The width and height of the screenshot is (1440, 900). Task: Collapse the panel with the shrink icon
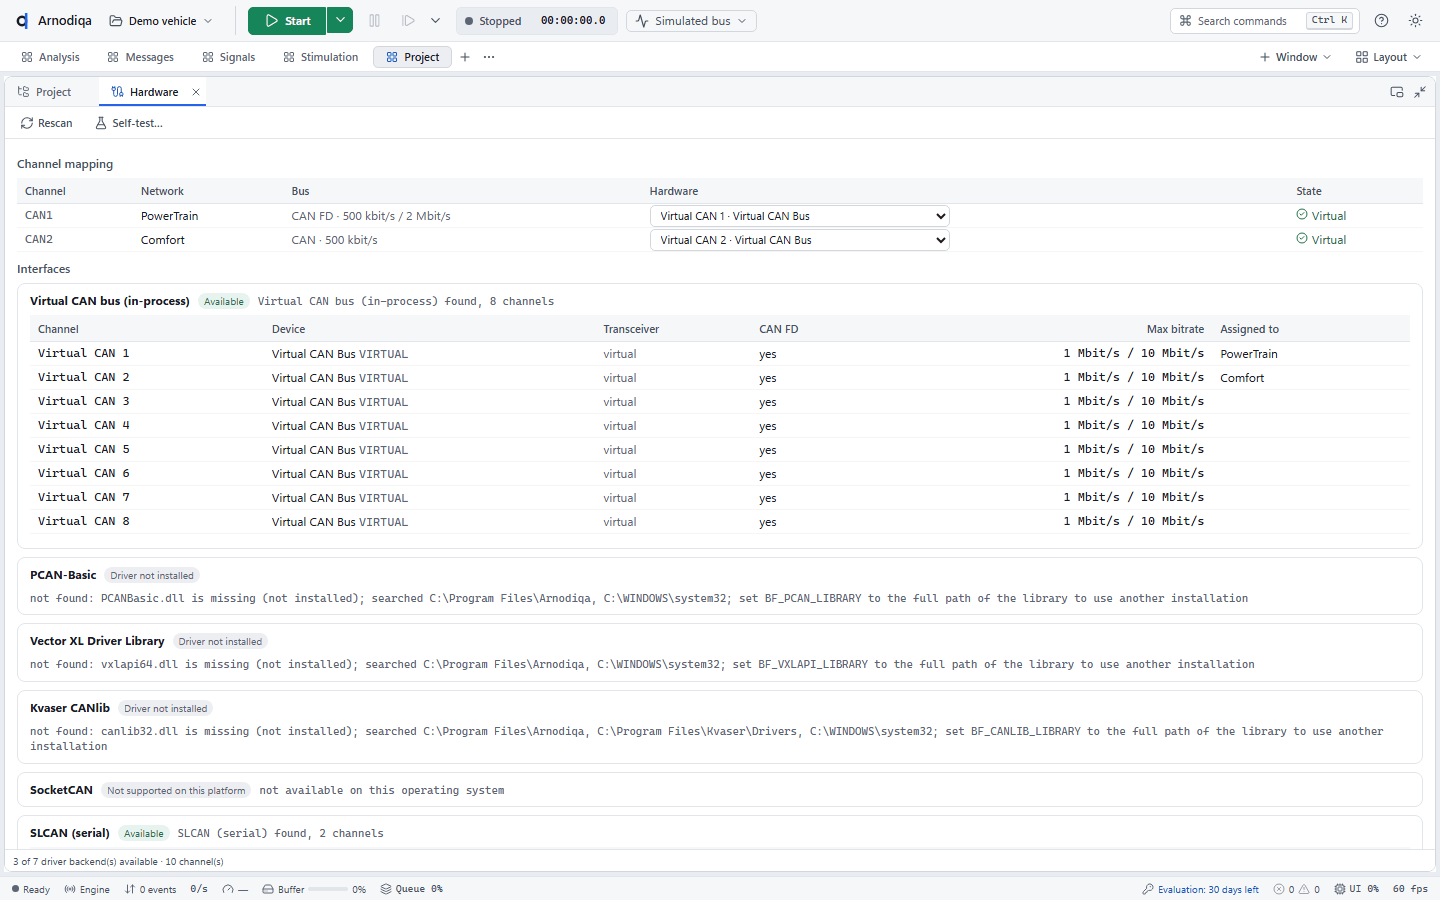1420,92
